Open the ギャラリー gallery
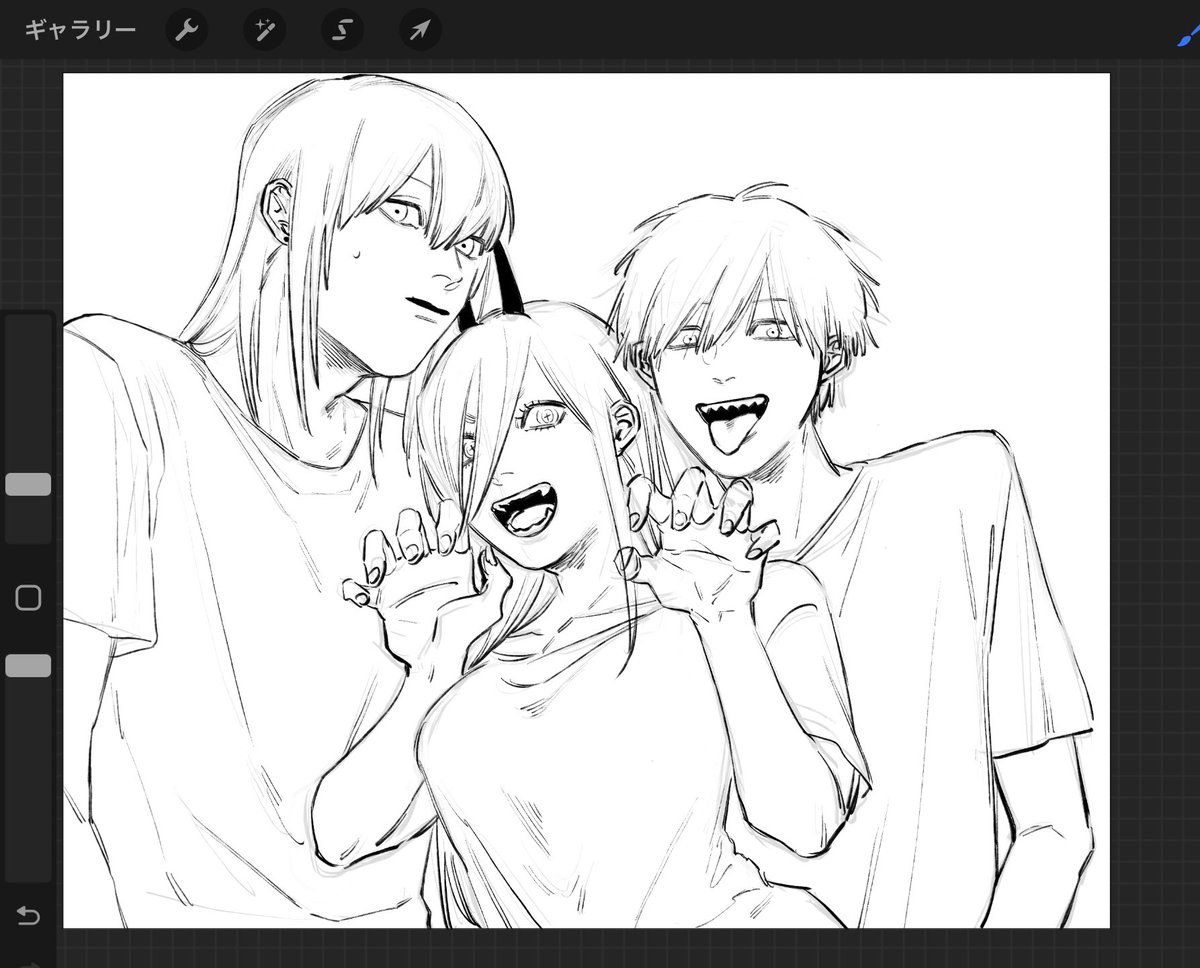1200x968 pixels. point(80,30)
